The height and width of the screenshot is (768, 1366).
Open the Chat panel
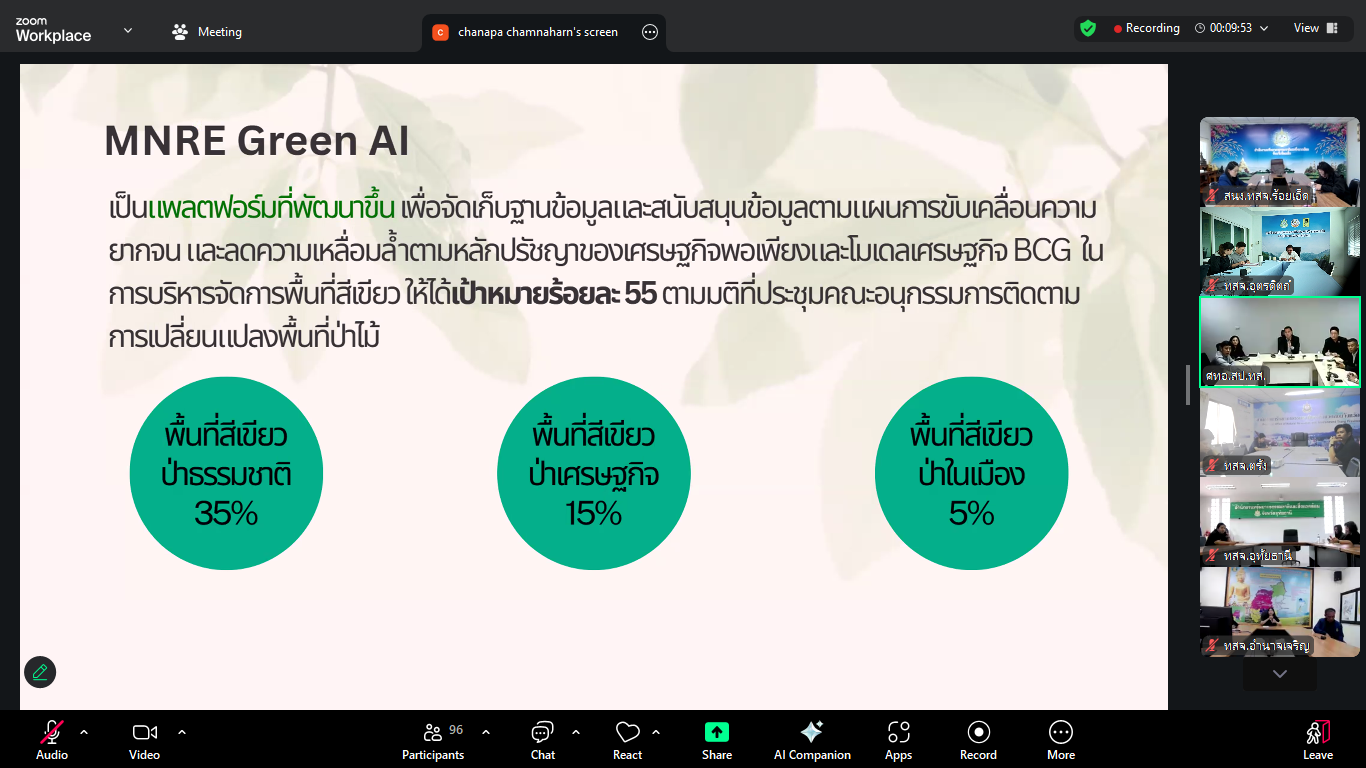point(543,740)
